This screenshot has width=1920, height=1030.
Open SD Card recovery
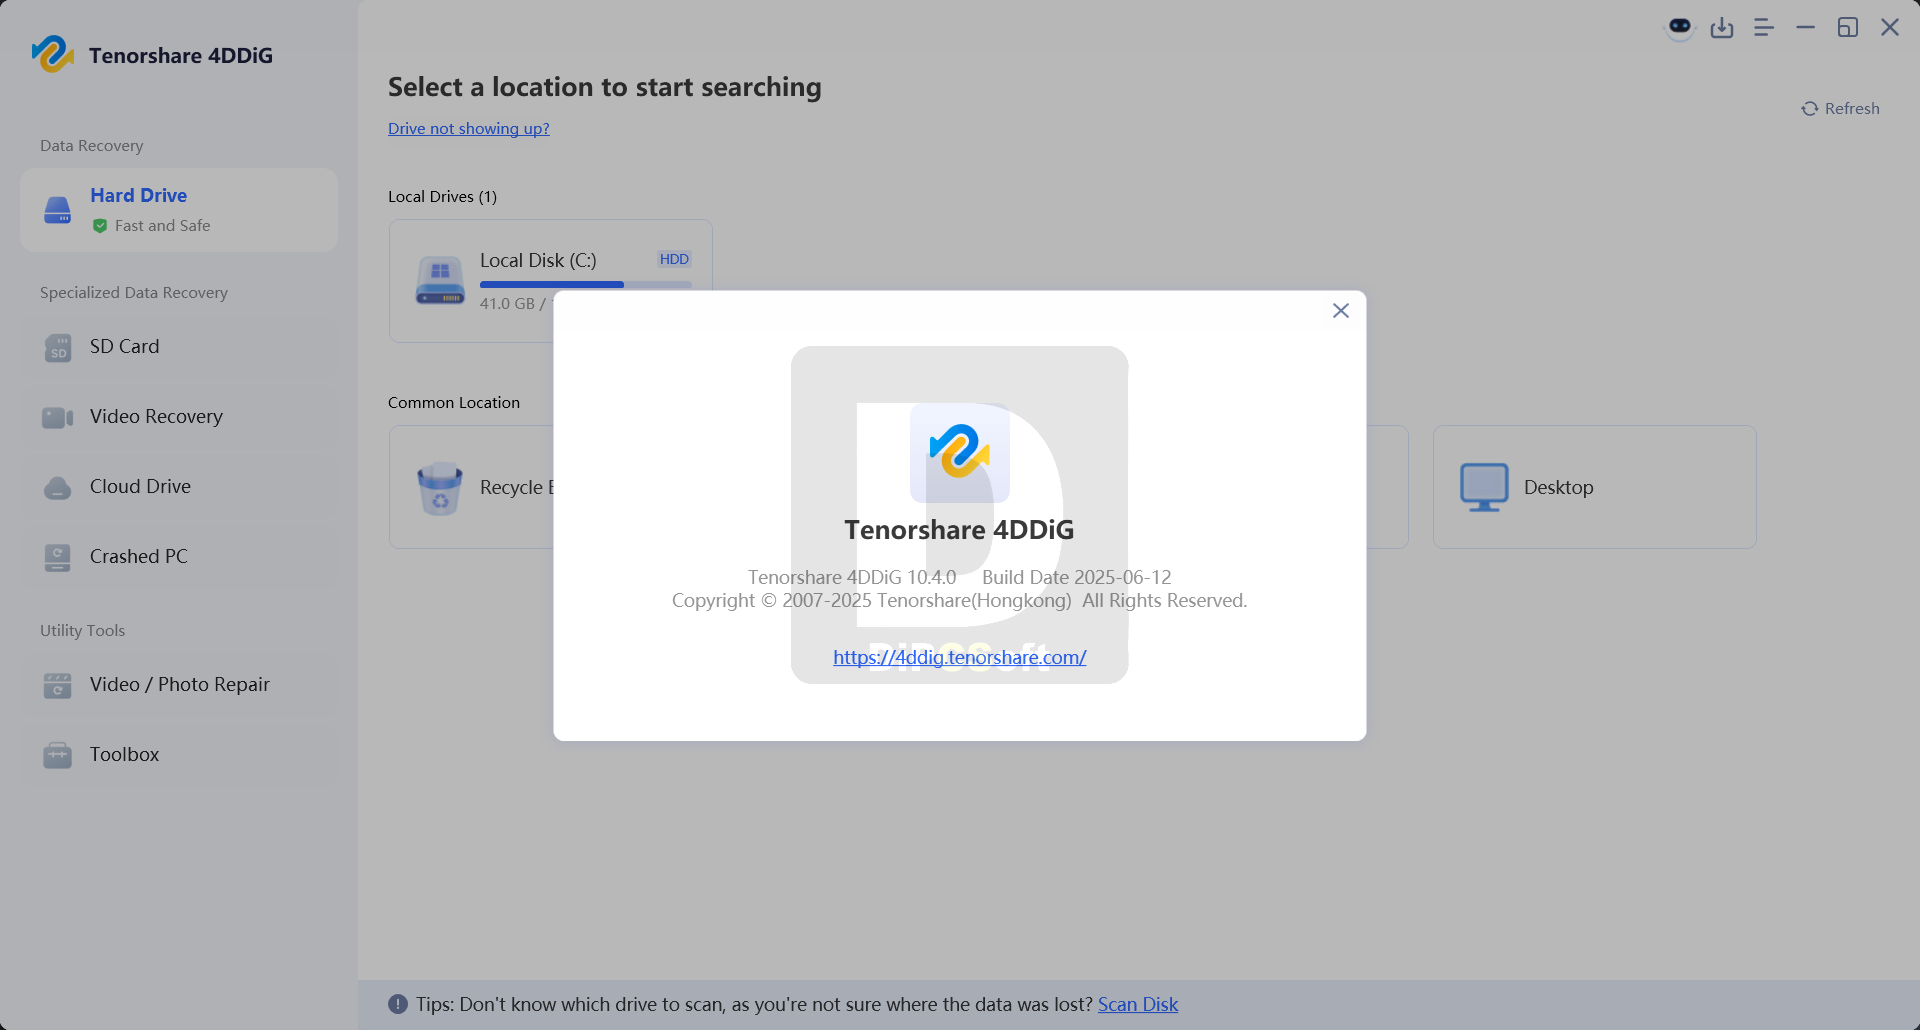tap(179, 346)
